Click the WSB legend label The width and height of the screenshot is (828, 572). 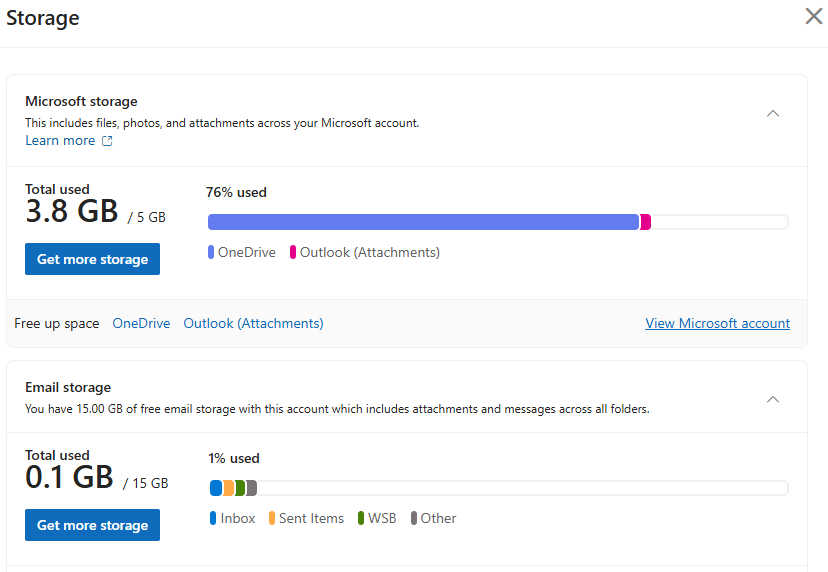point(382,518)
